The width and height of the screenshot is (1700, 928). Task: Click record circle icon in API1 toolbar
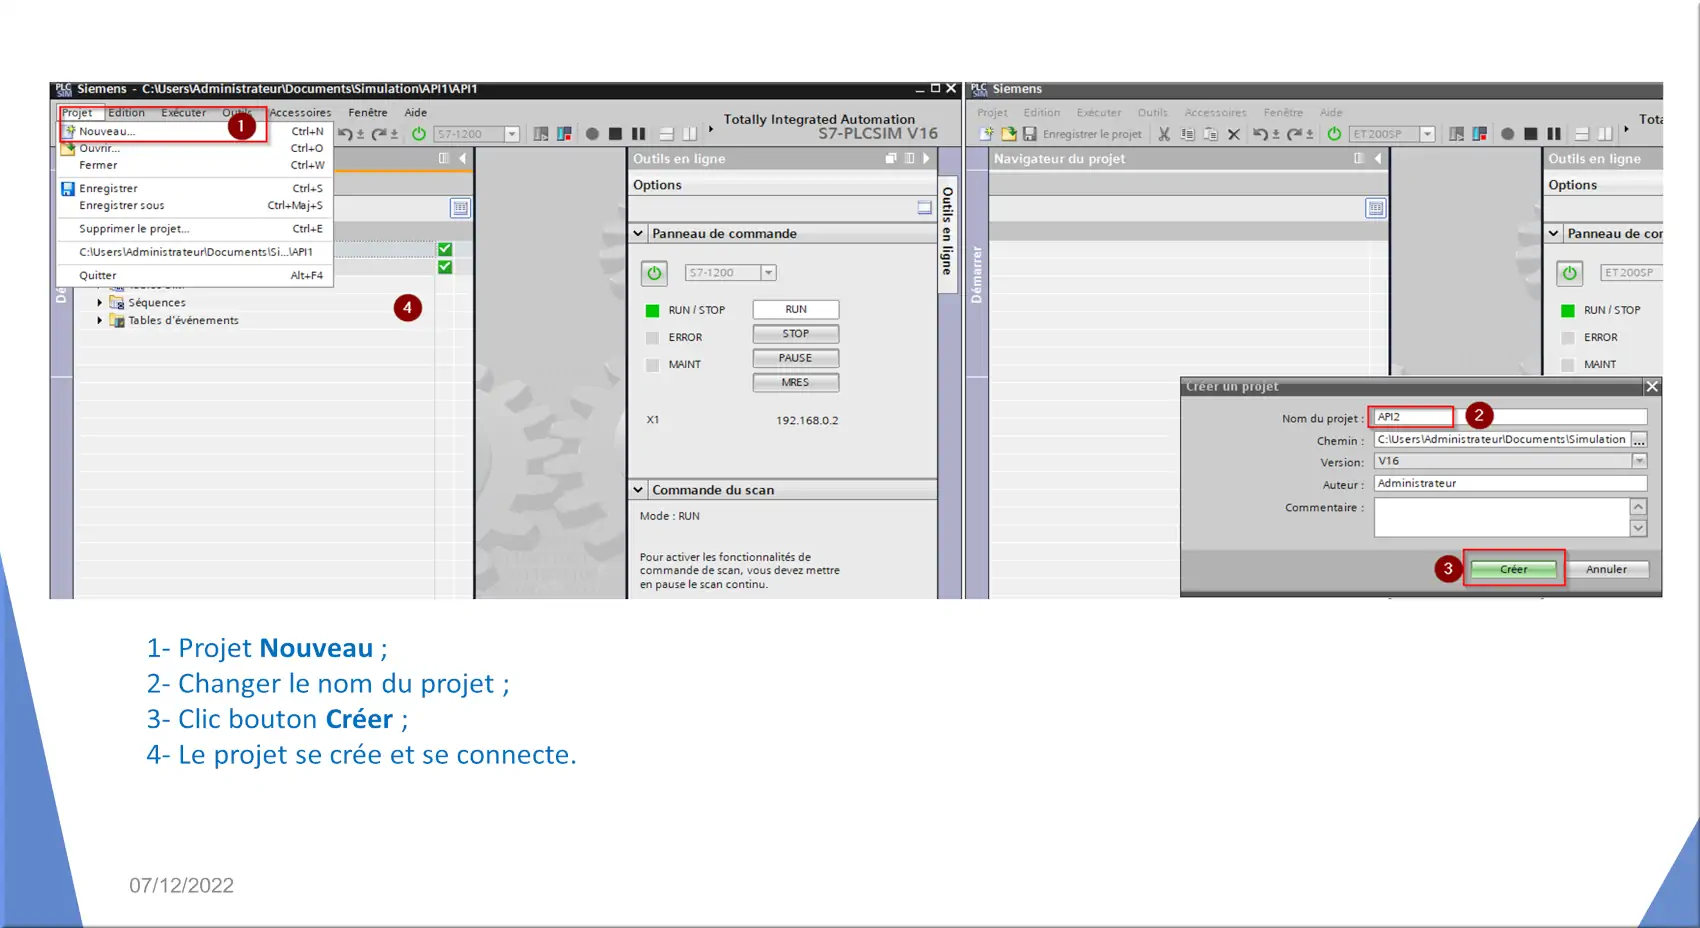[x=592, y=134]
